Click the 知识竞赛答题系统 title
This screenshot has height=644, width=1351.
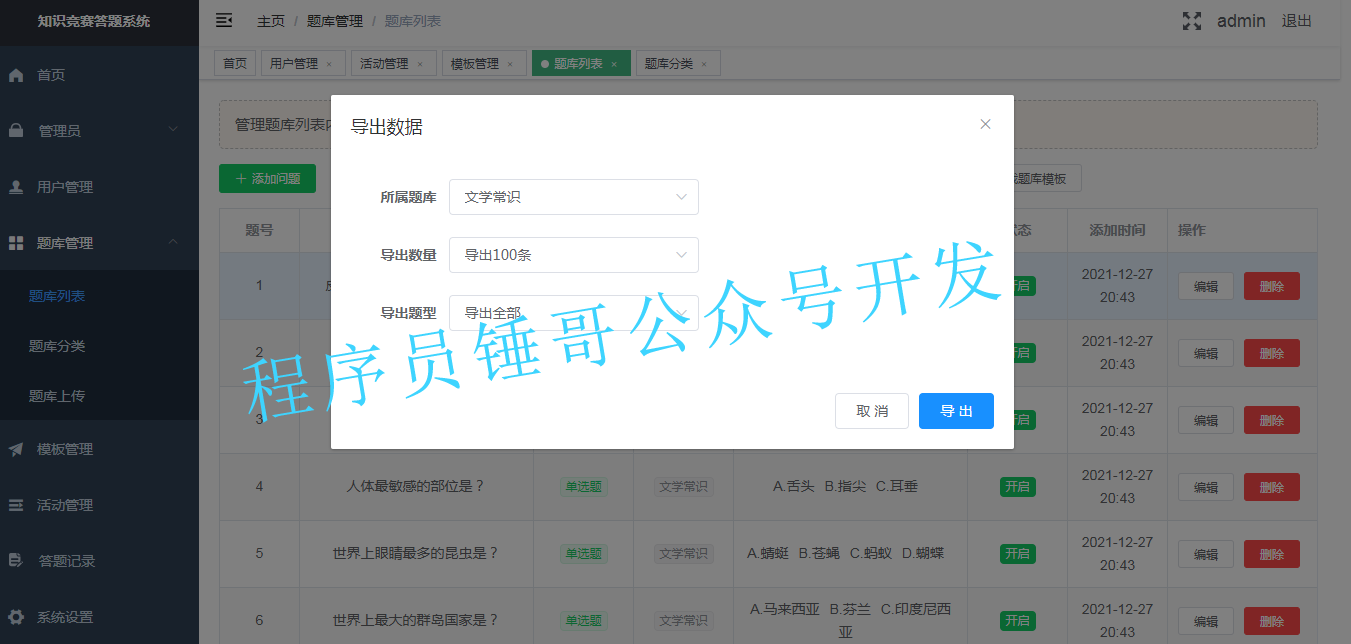point(94,21)
